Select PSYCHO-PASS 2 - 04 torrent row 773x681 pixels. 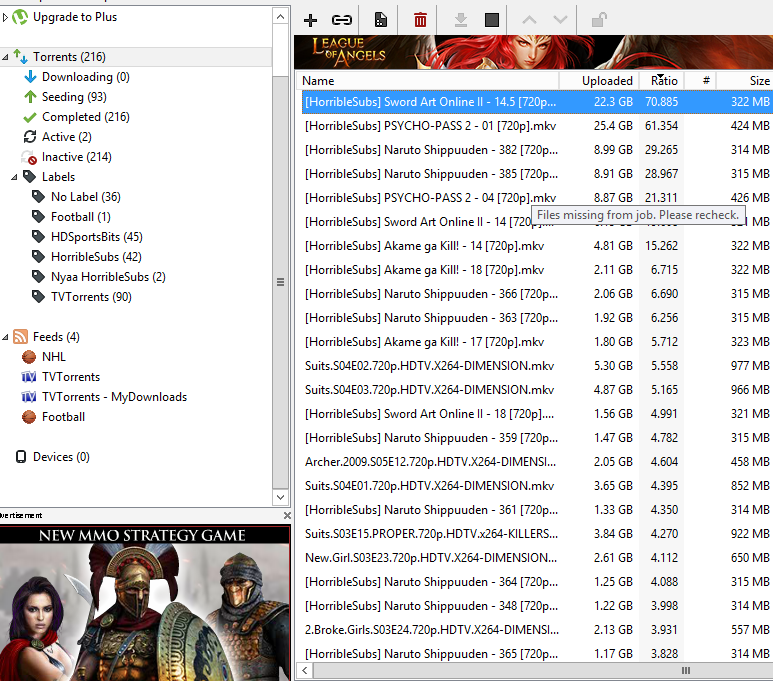click(x=537, y=198)
